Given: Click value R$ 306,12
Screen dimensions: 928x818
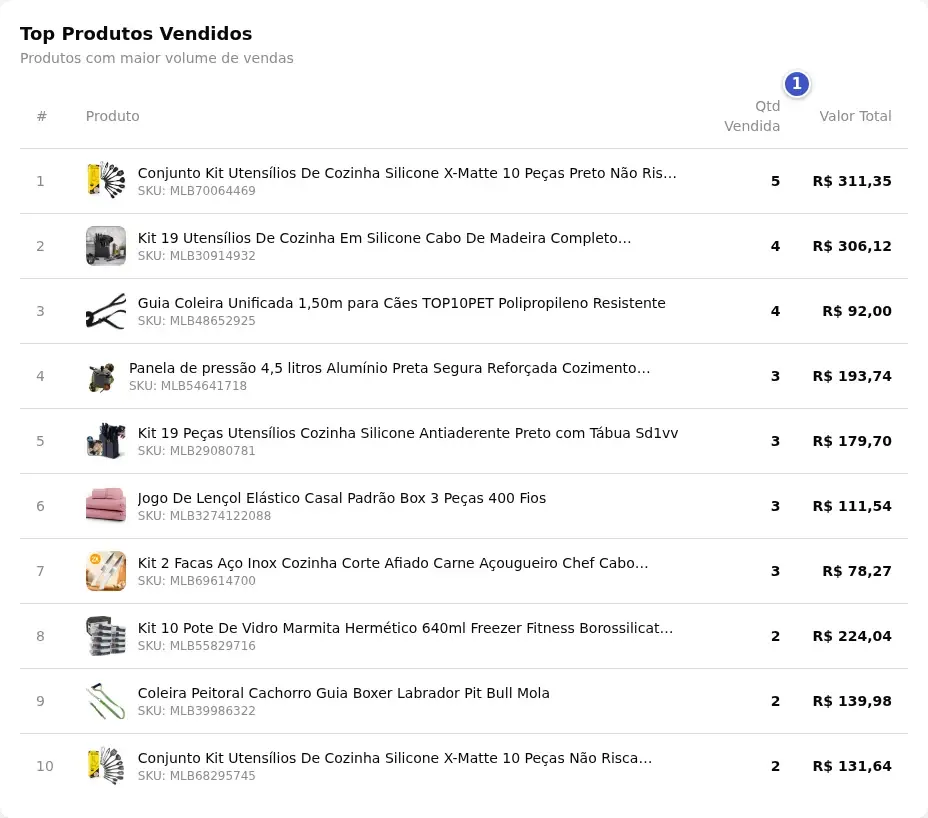Looking at the screenshot, I should 852,246.
